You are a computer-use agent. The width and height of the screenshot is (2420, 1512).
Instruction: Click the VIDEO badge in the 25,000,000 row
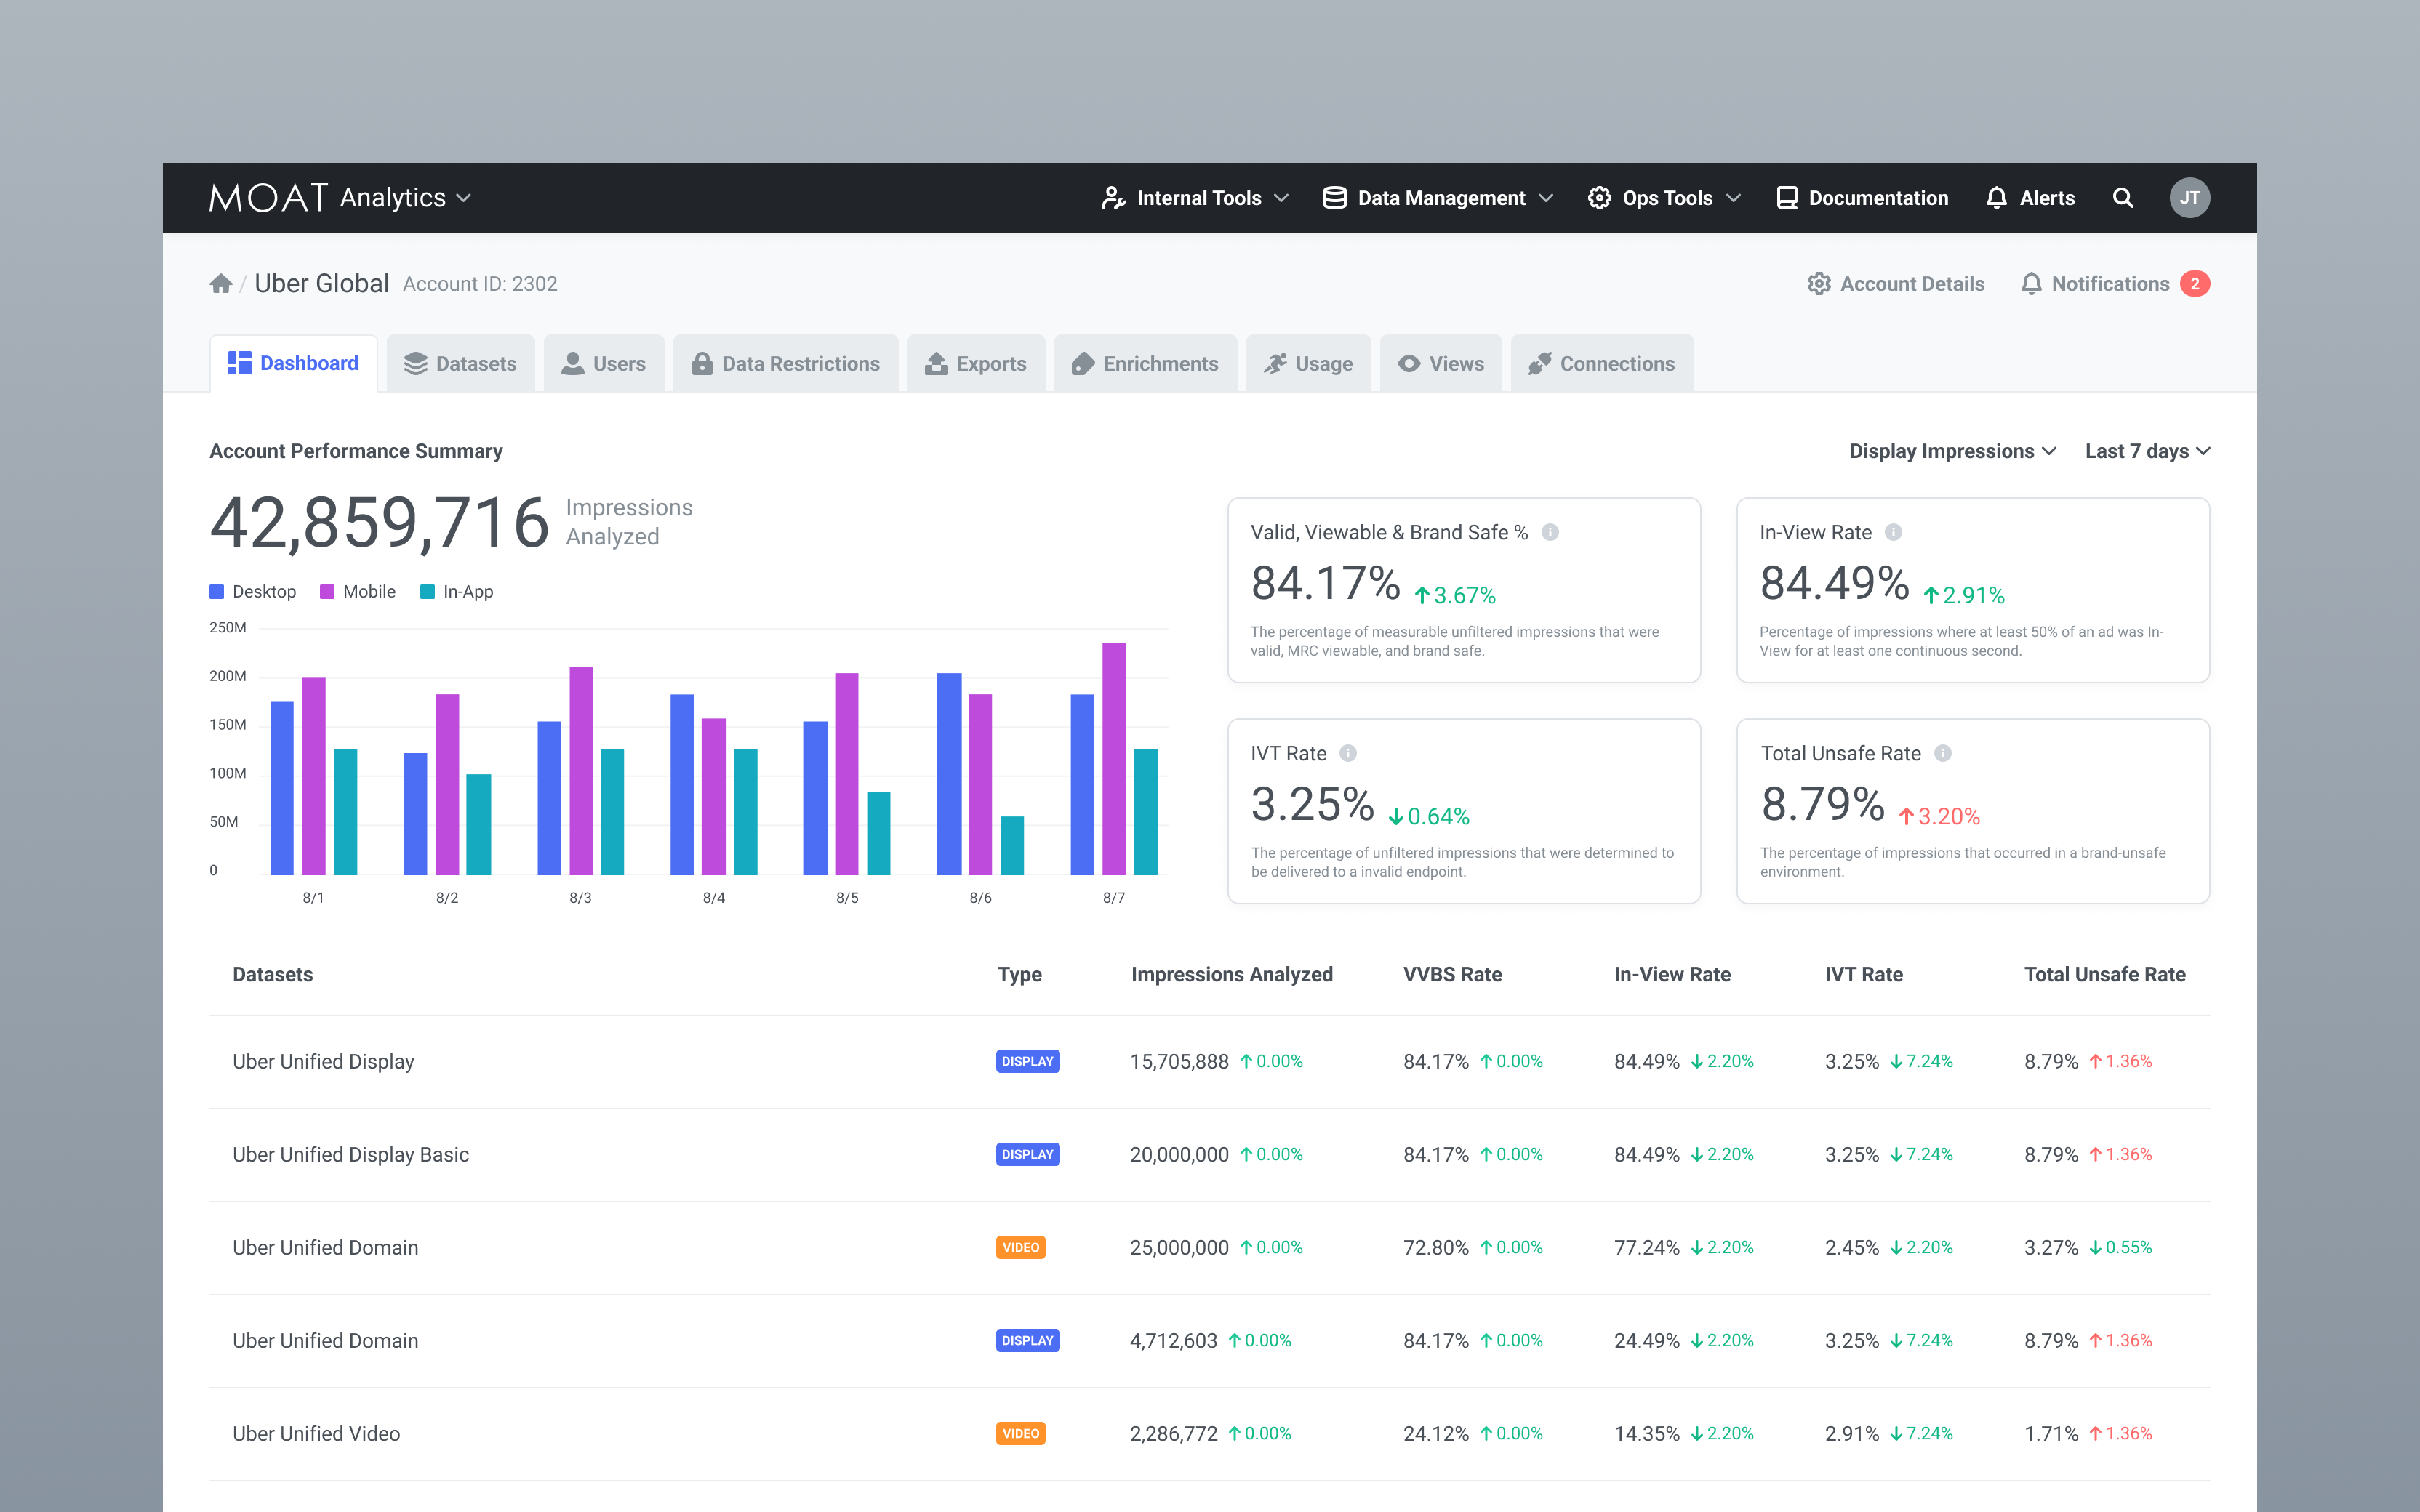[1020, 1247]
